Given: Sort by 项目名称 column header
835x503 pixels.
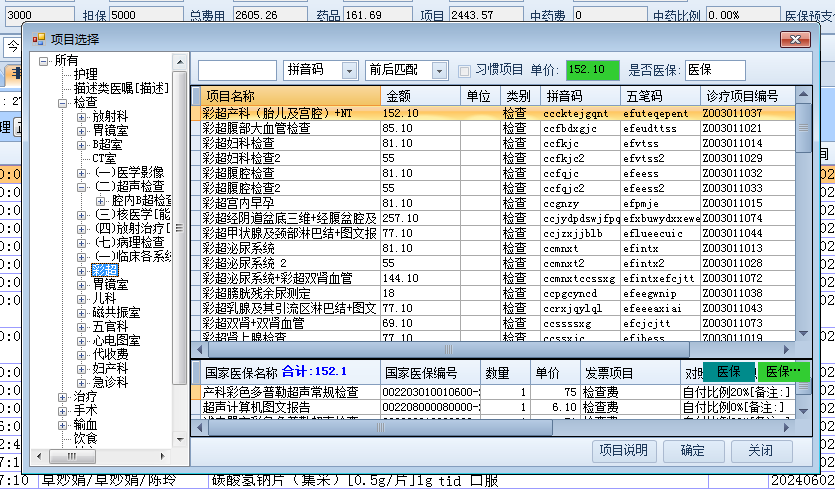Looking at the screenshot, I should point(290,96).
